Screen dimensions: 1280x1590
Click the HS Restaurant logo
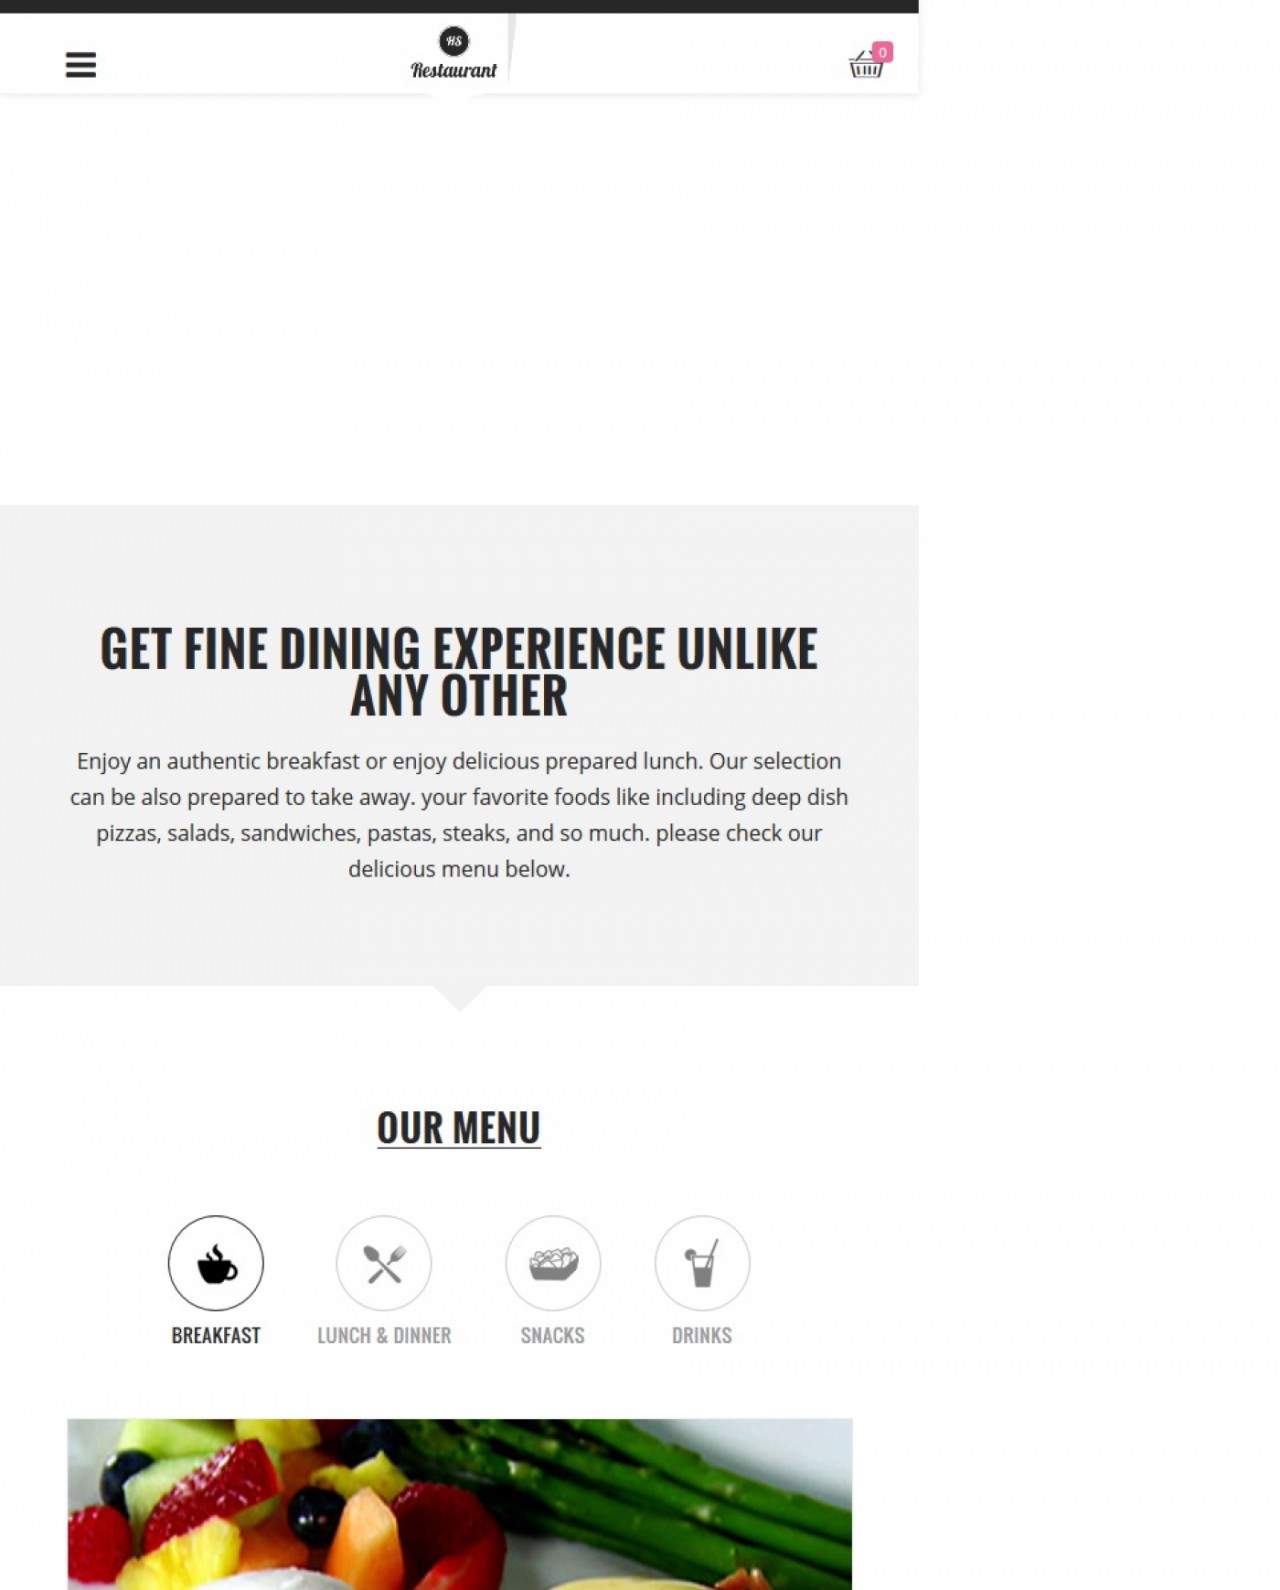click(x=454, y=53)
